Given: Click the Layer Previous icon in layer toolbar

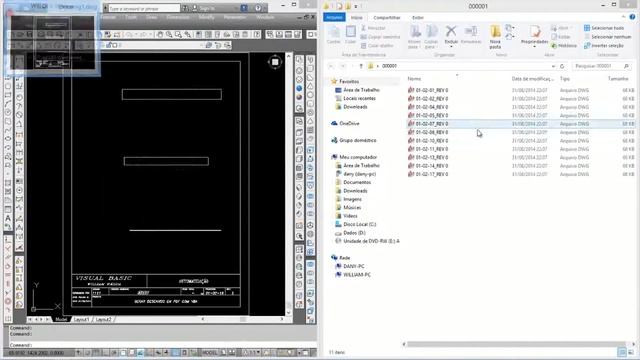Looking at the screenshot, I should [218, 45].
